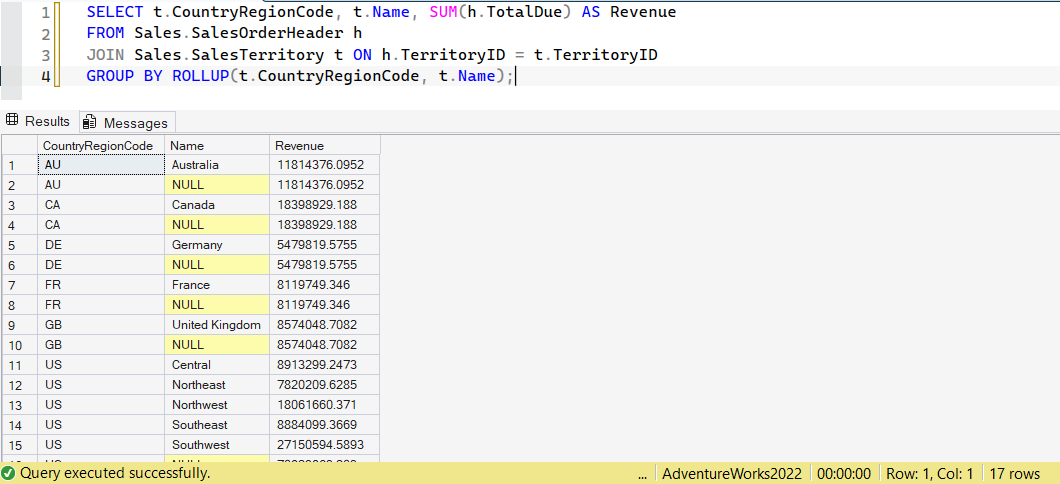Click revenue value 18061660.371
This screenshot has width=1060, height=484.
(325, 405)
